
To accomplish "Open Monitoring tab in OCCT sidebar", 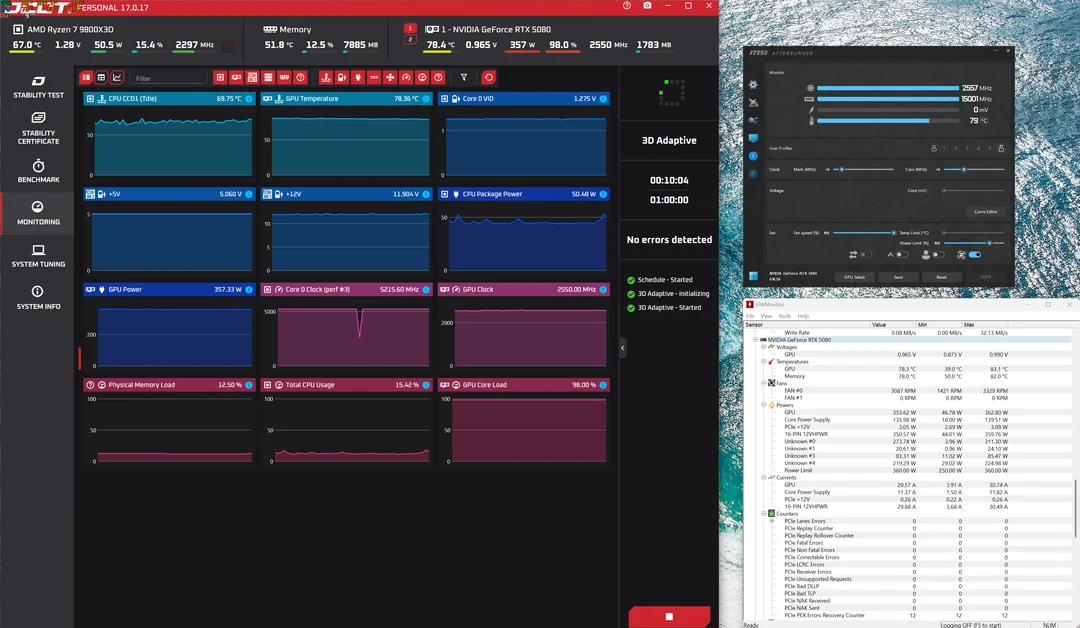I will pos(39,213).
